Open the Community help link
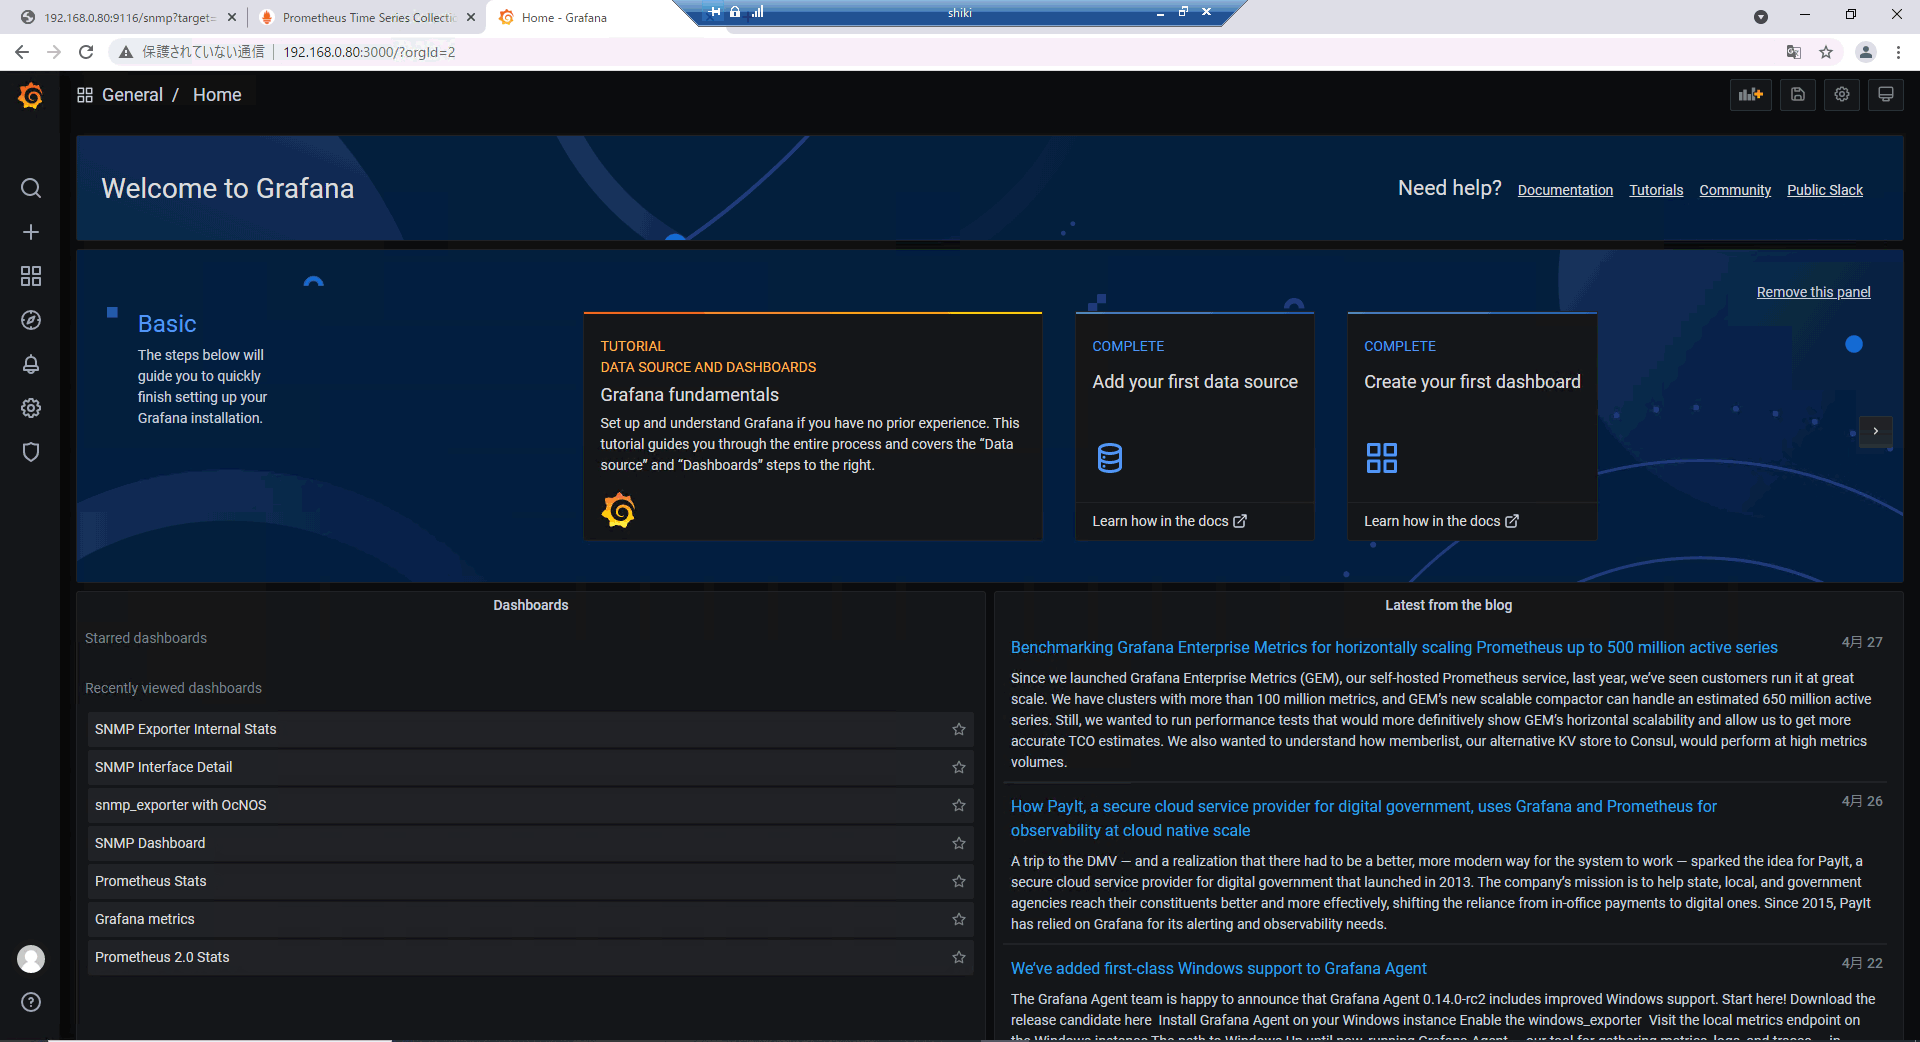The width and height of the screenshot is (1920, 1042). coord(1735,190)
